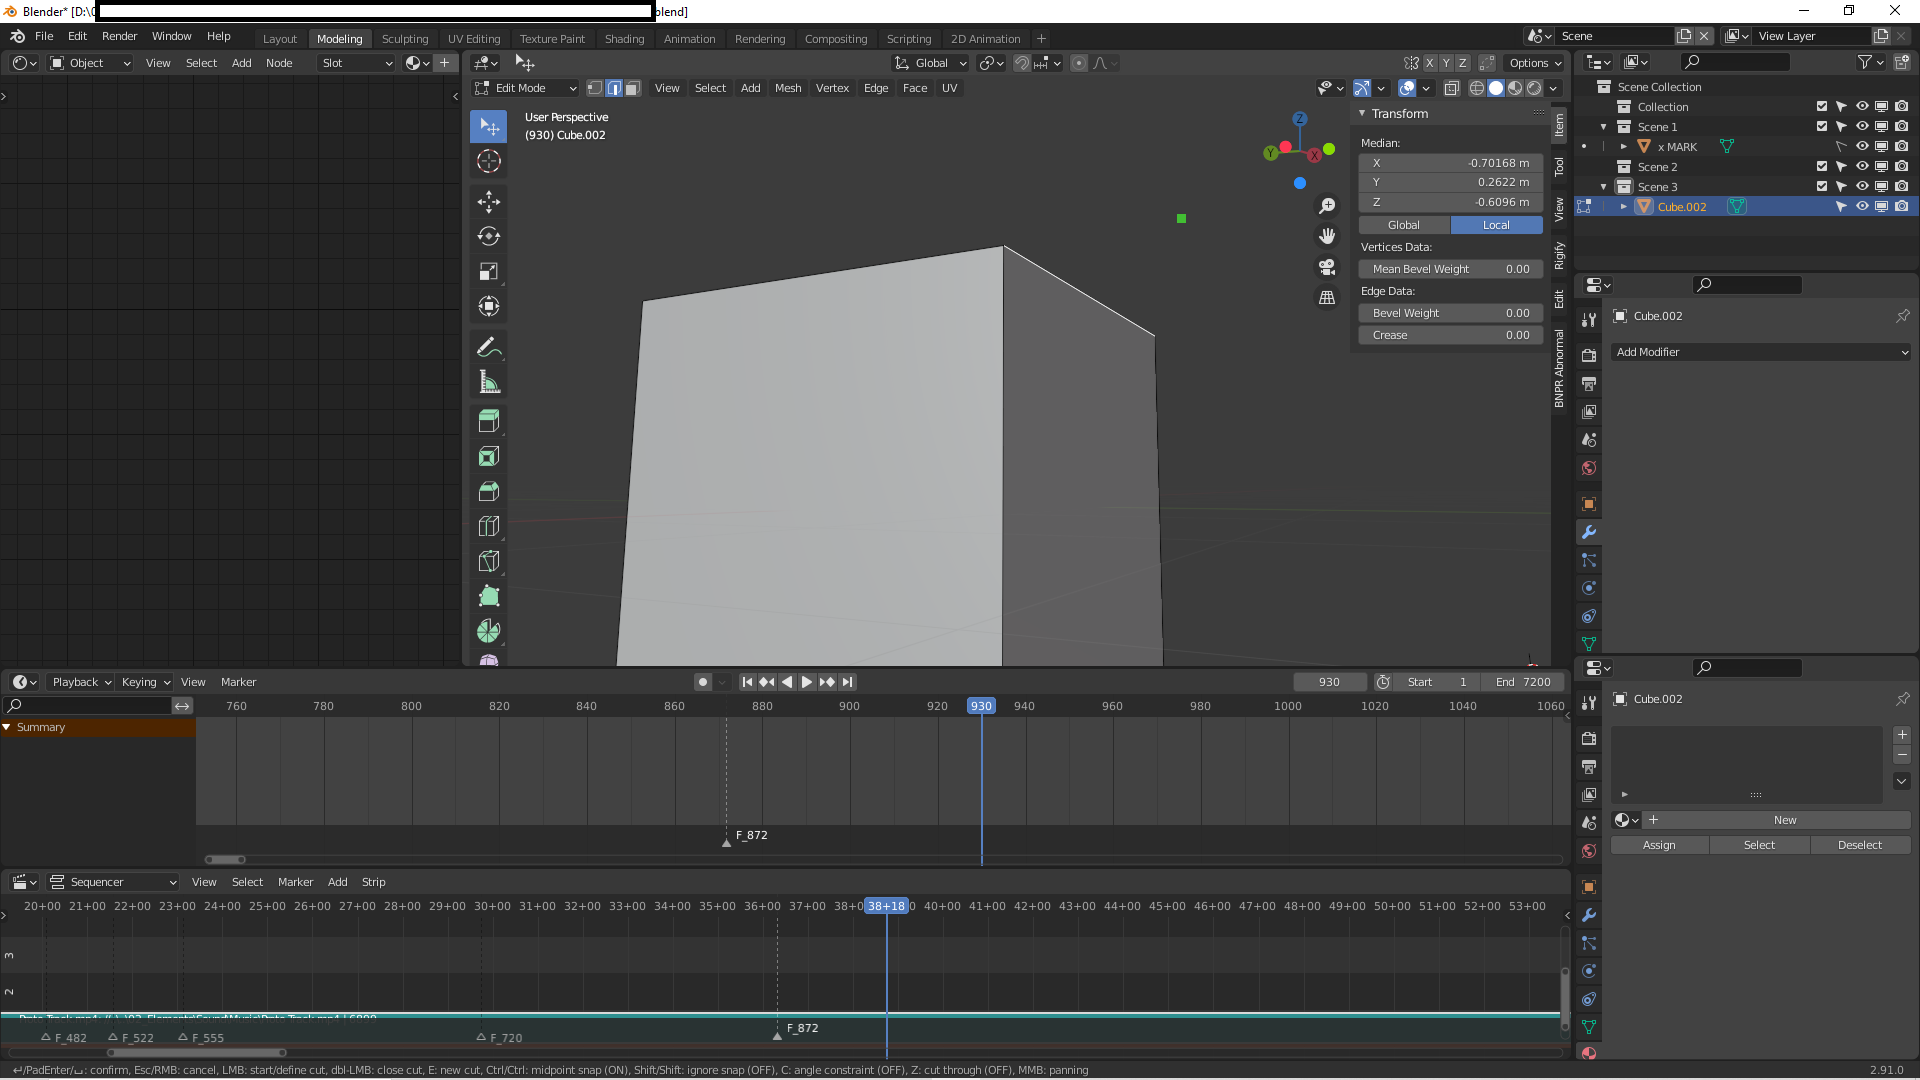Disable Scene 3 in renders camera icon
Viewport: 1920px width, 1080px height.
[1902, 187]
